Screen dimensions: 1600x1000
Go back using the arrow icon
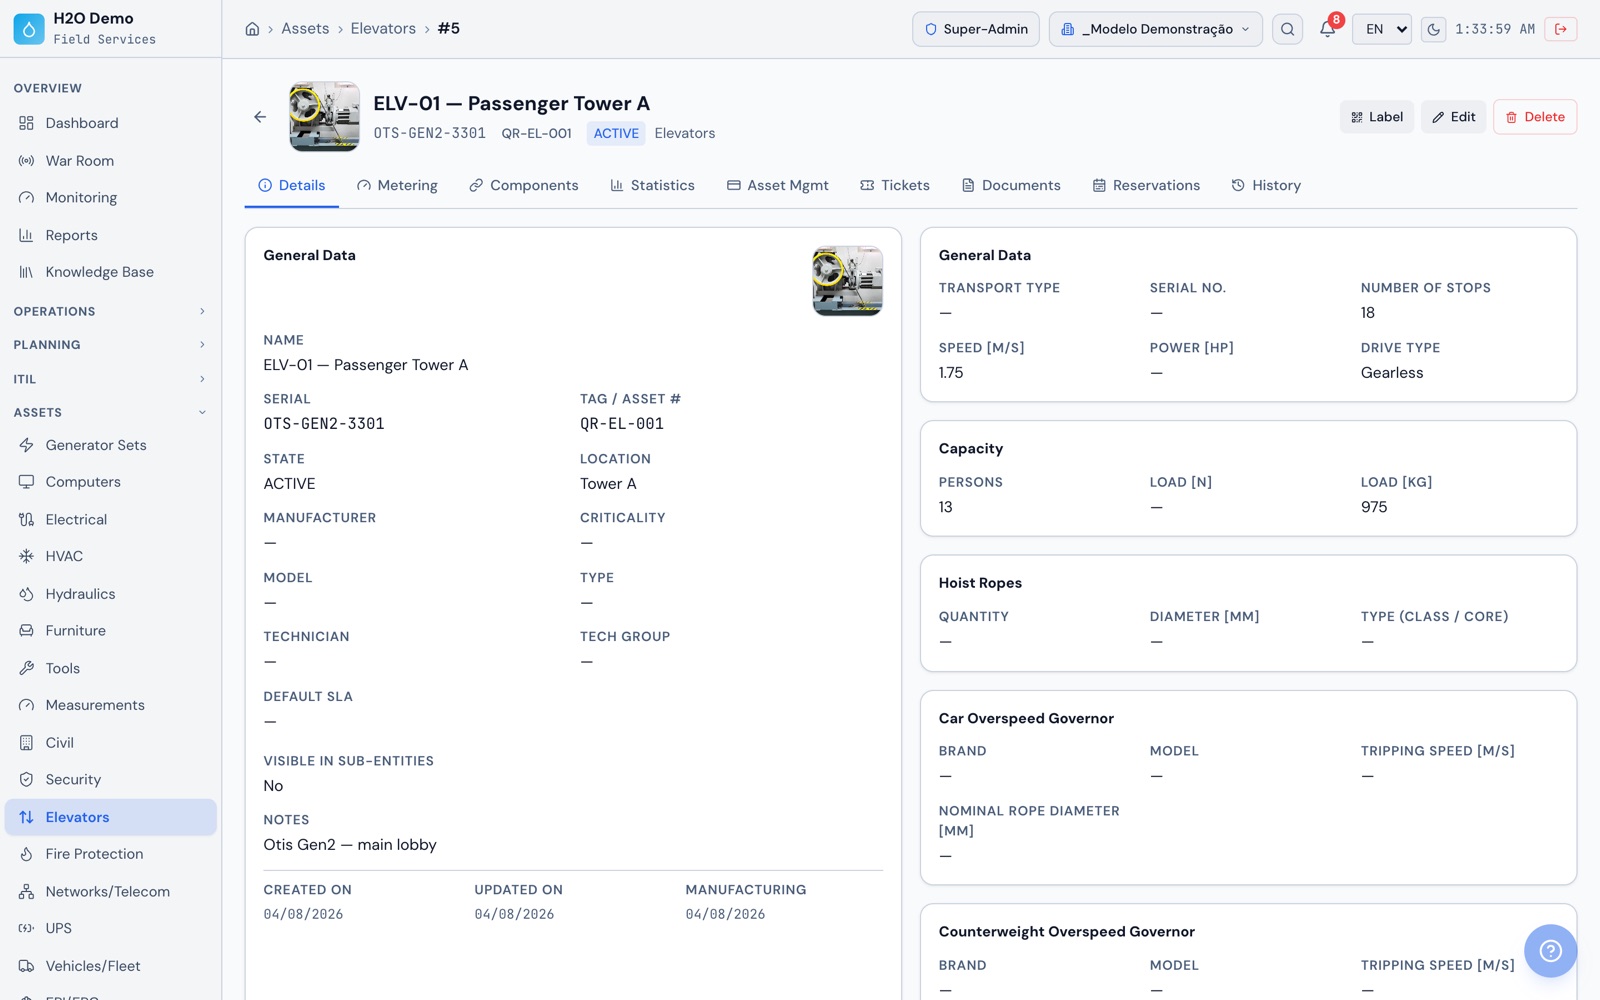[260, 117]
